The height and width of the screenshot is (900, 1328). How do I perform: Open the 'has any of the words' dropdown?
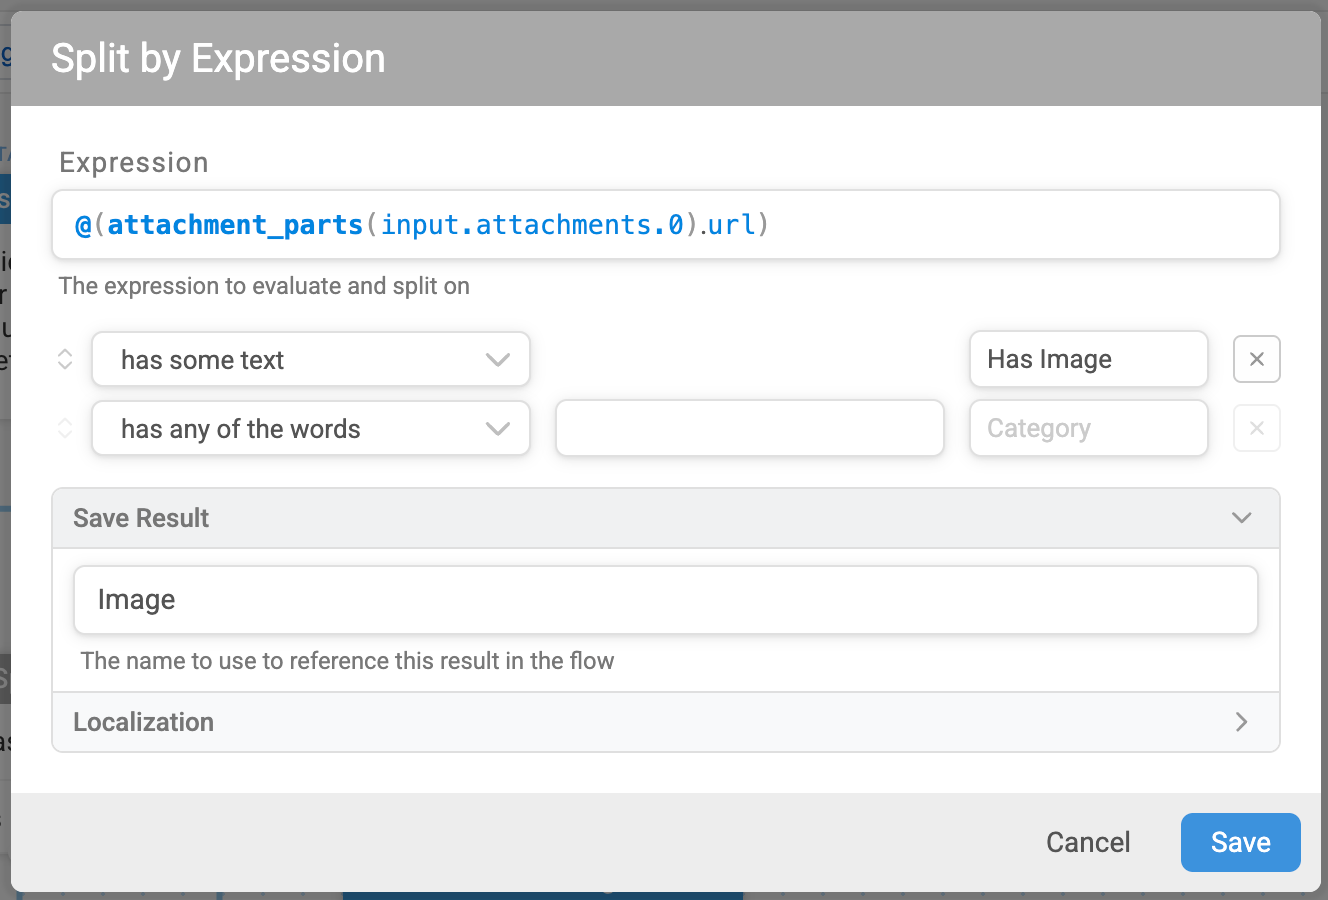point(311,428)
